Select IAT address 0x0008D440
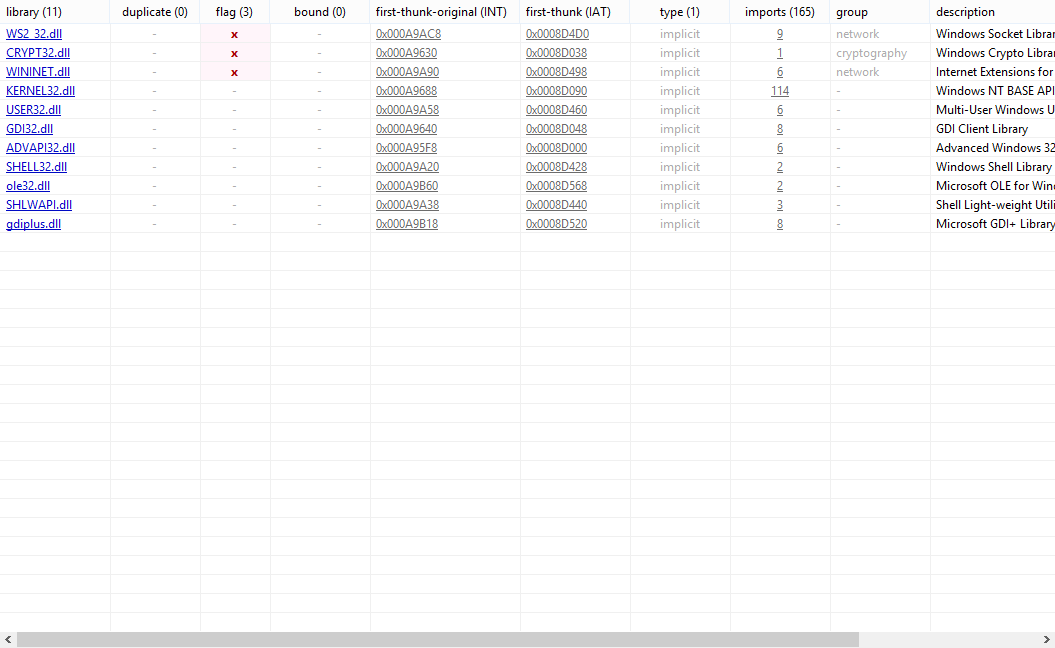Viewport: 1055px width, 648px height. click(556, 205)
